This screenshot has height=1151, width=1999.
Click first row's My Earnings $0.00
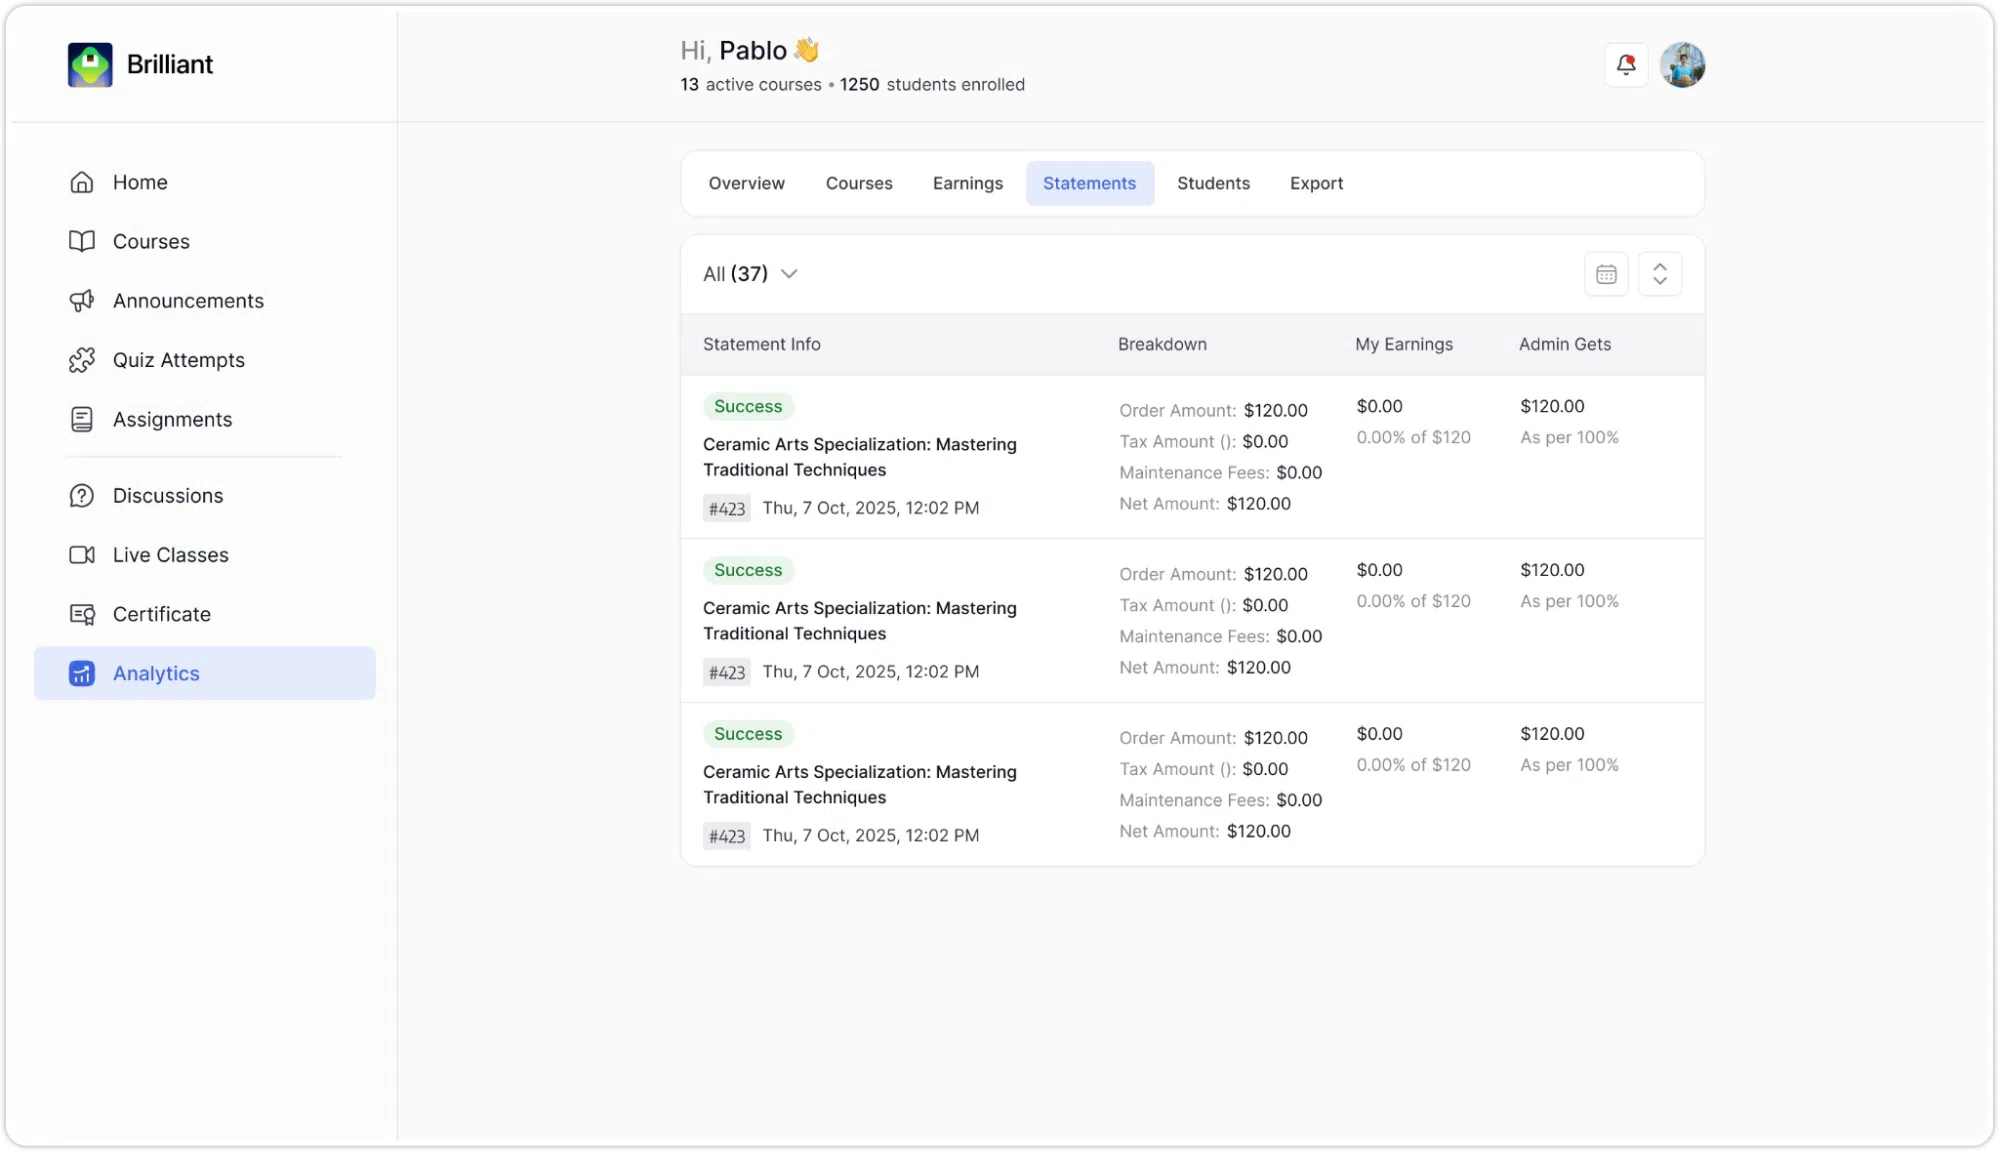[x=1379, y=407]
